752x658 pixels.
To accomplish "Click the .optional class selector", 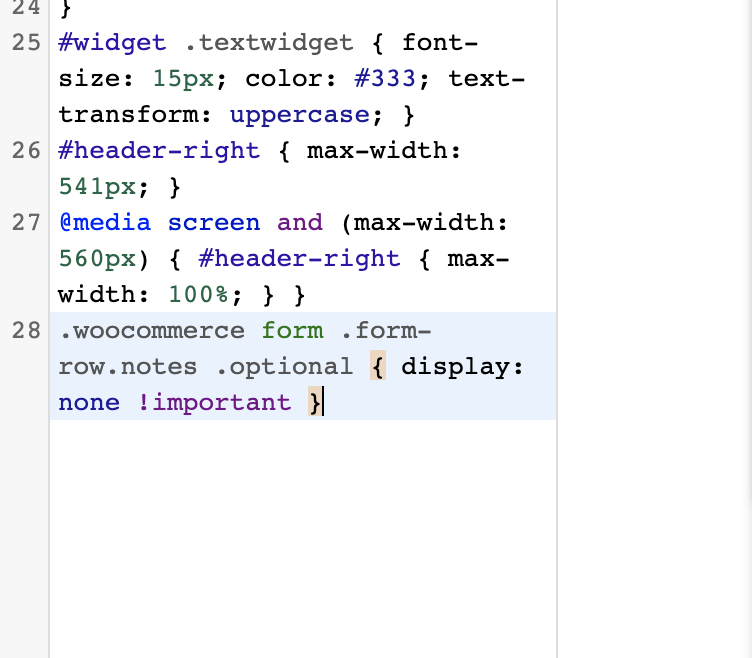I will (291, 367).
